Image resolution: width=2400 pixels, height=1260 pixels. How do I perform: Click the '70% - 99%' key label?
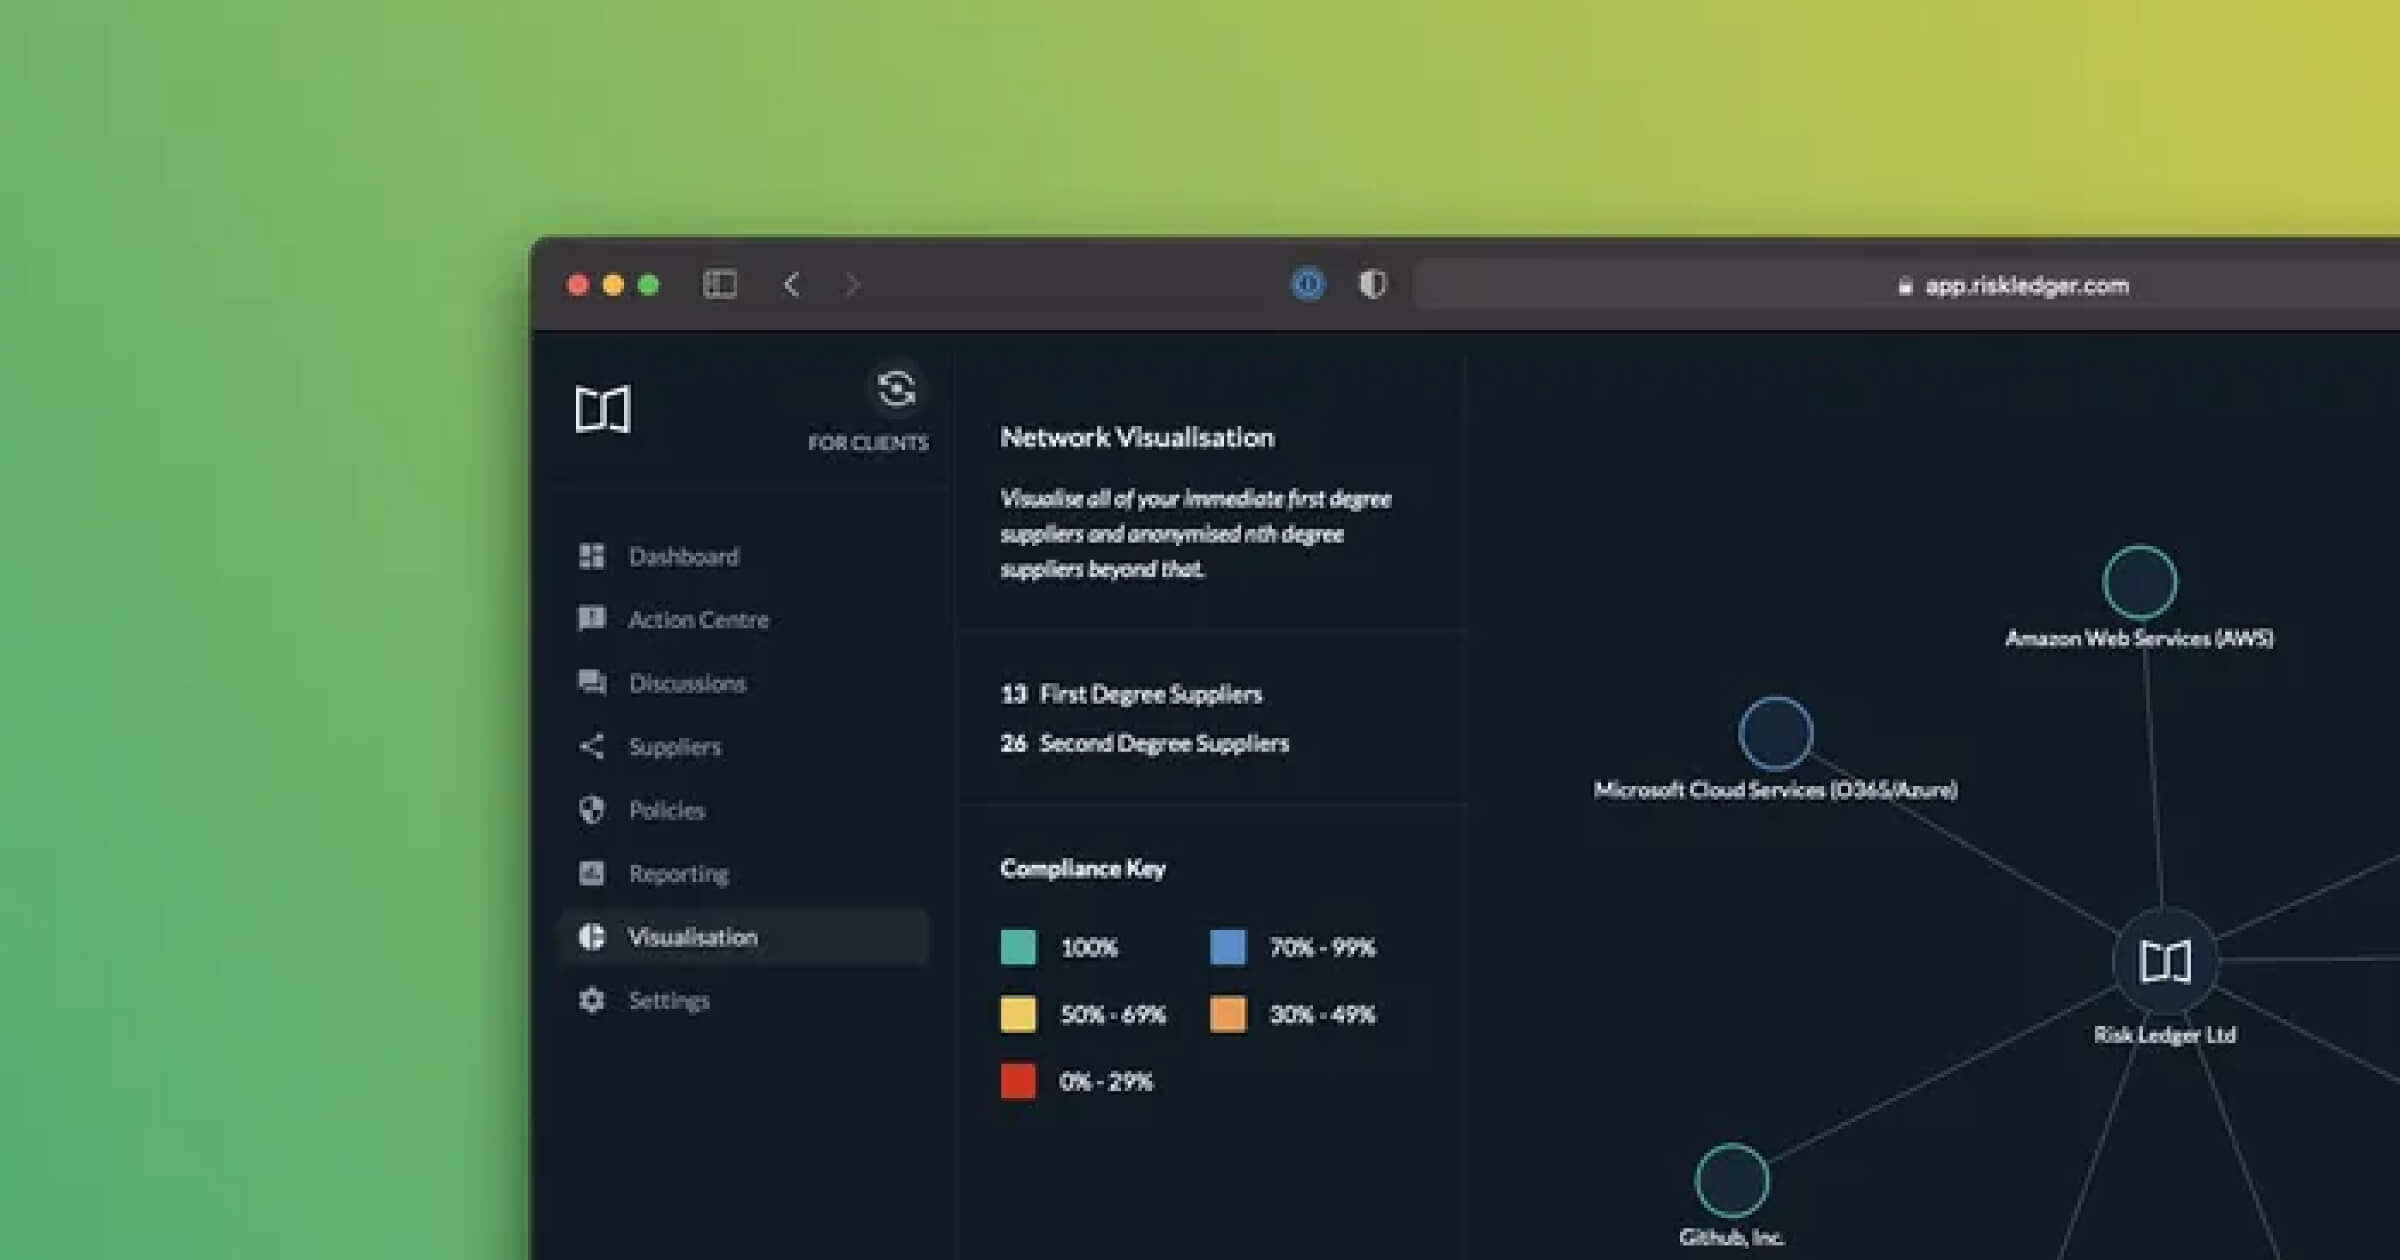[x=1322, y=947]
